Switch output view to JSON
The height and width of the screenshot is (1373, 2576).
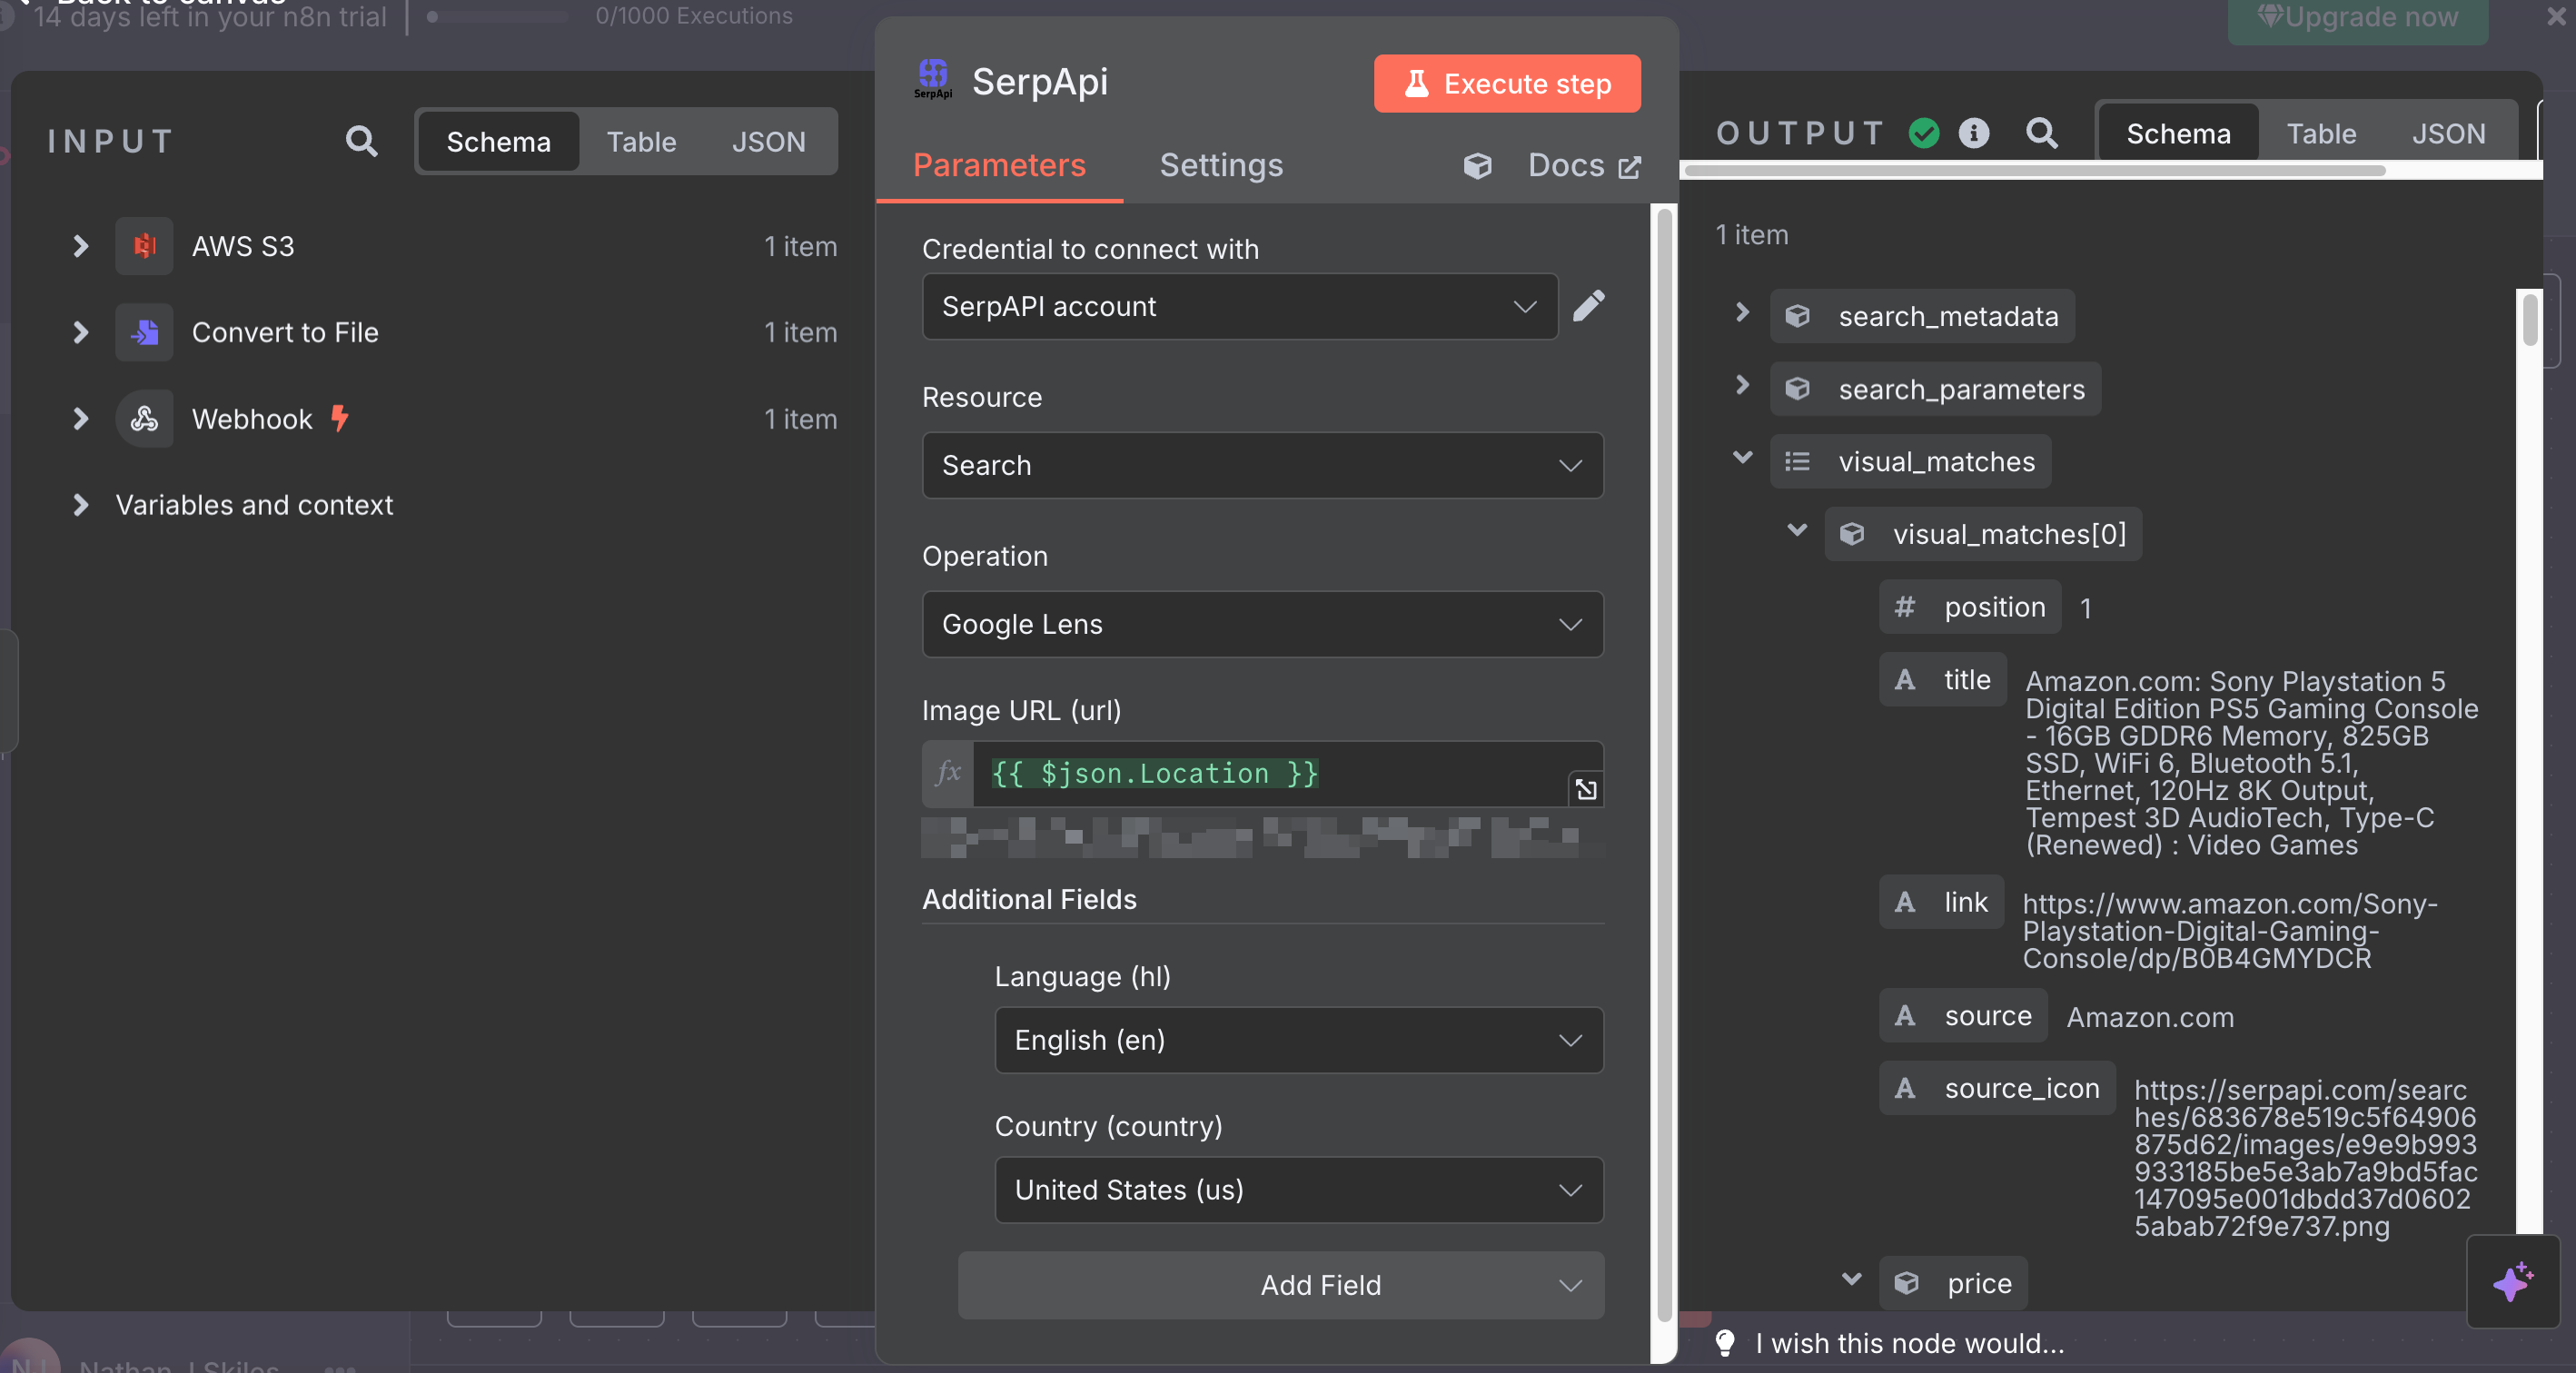(2447, 134)
